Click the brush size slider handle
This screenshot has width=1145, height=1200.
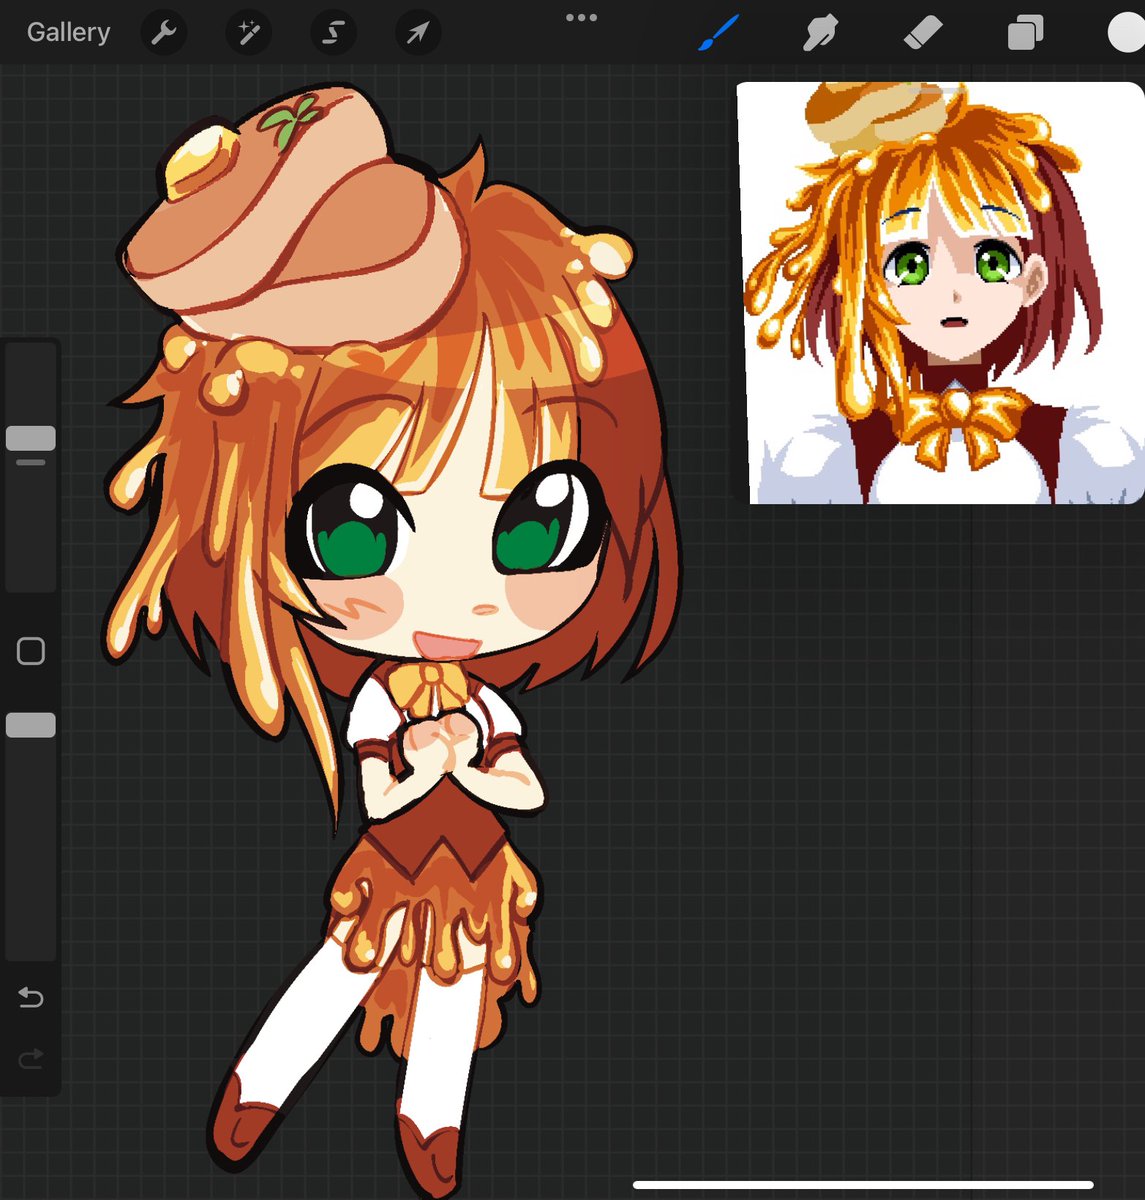pos(31,438)
